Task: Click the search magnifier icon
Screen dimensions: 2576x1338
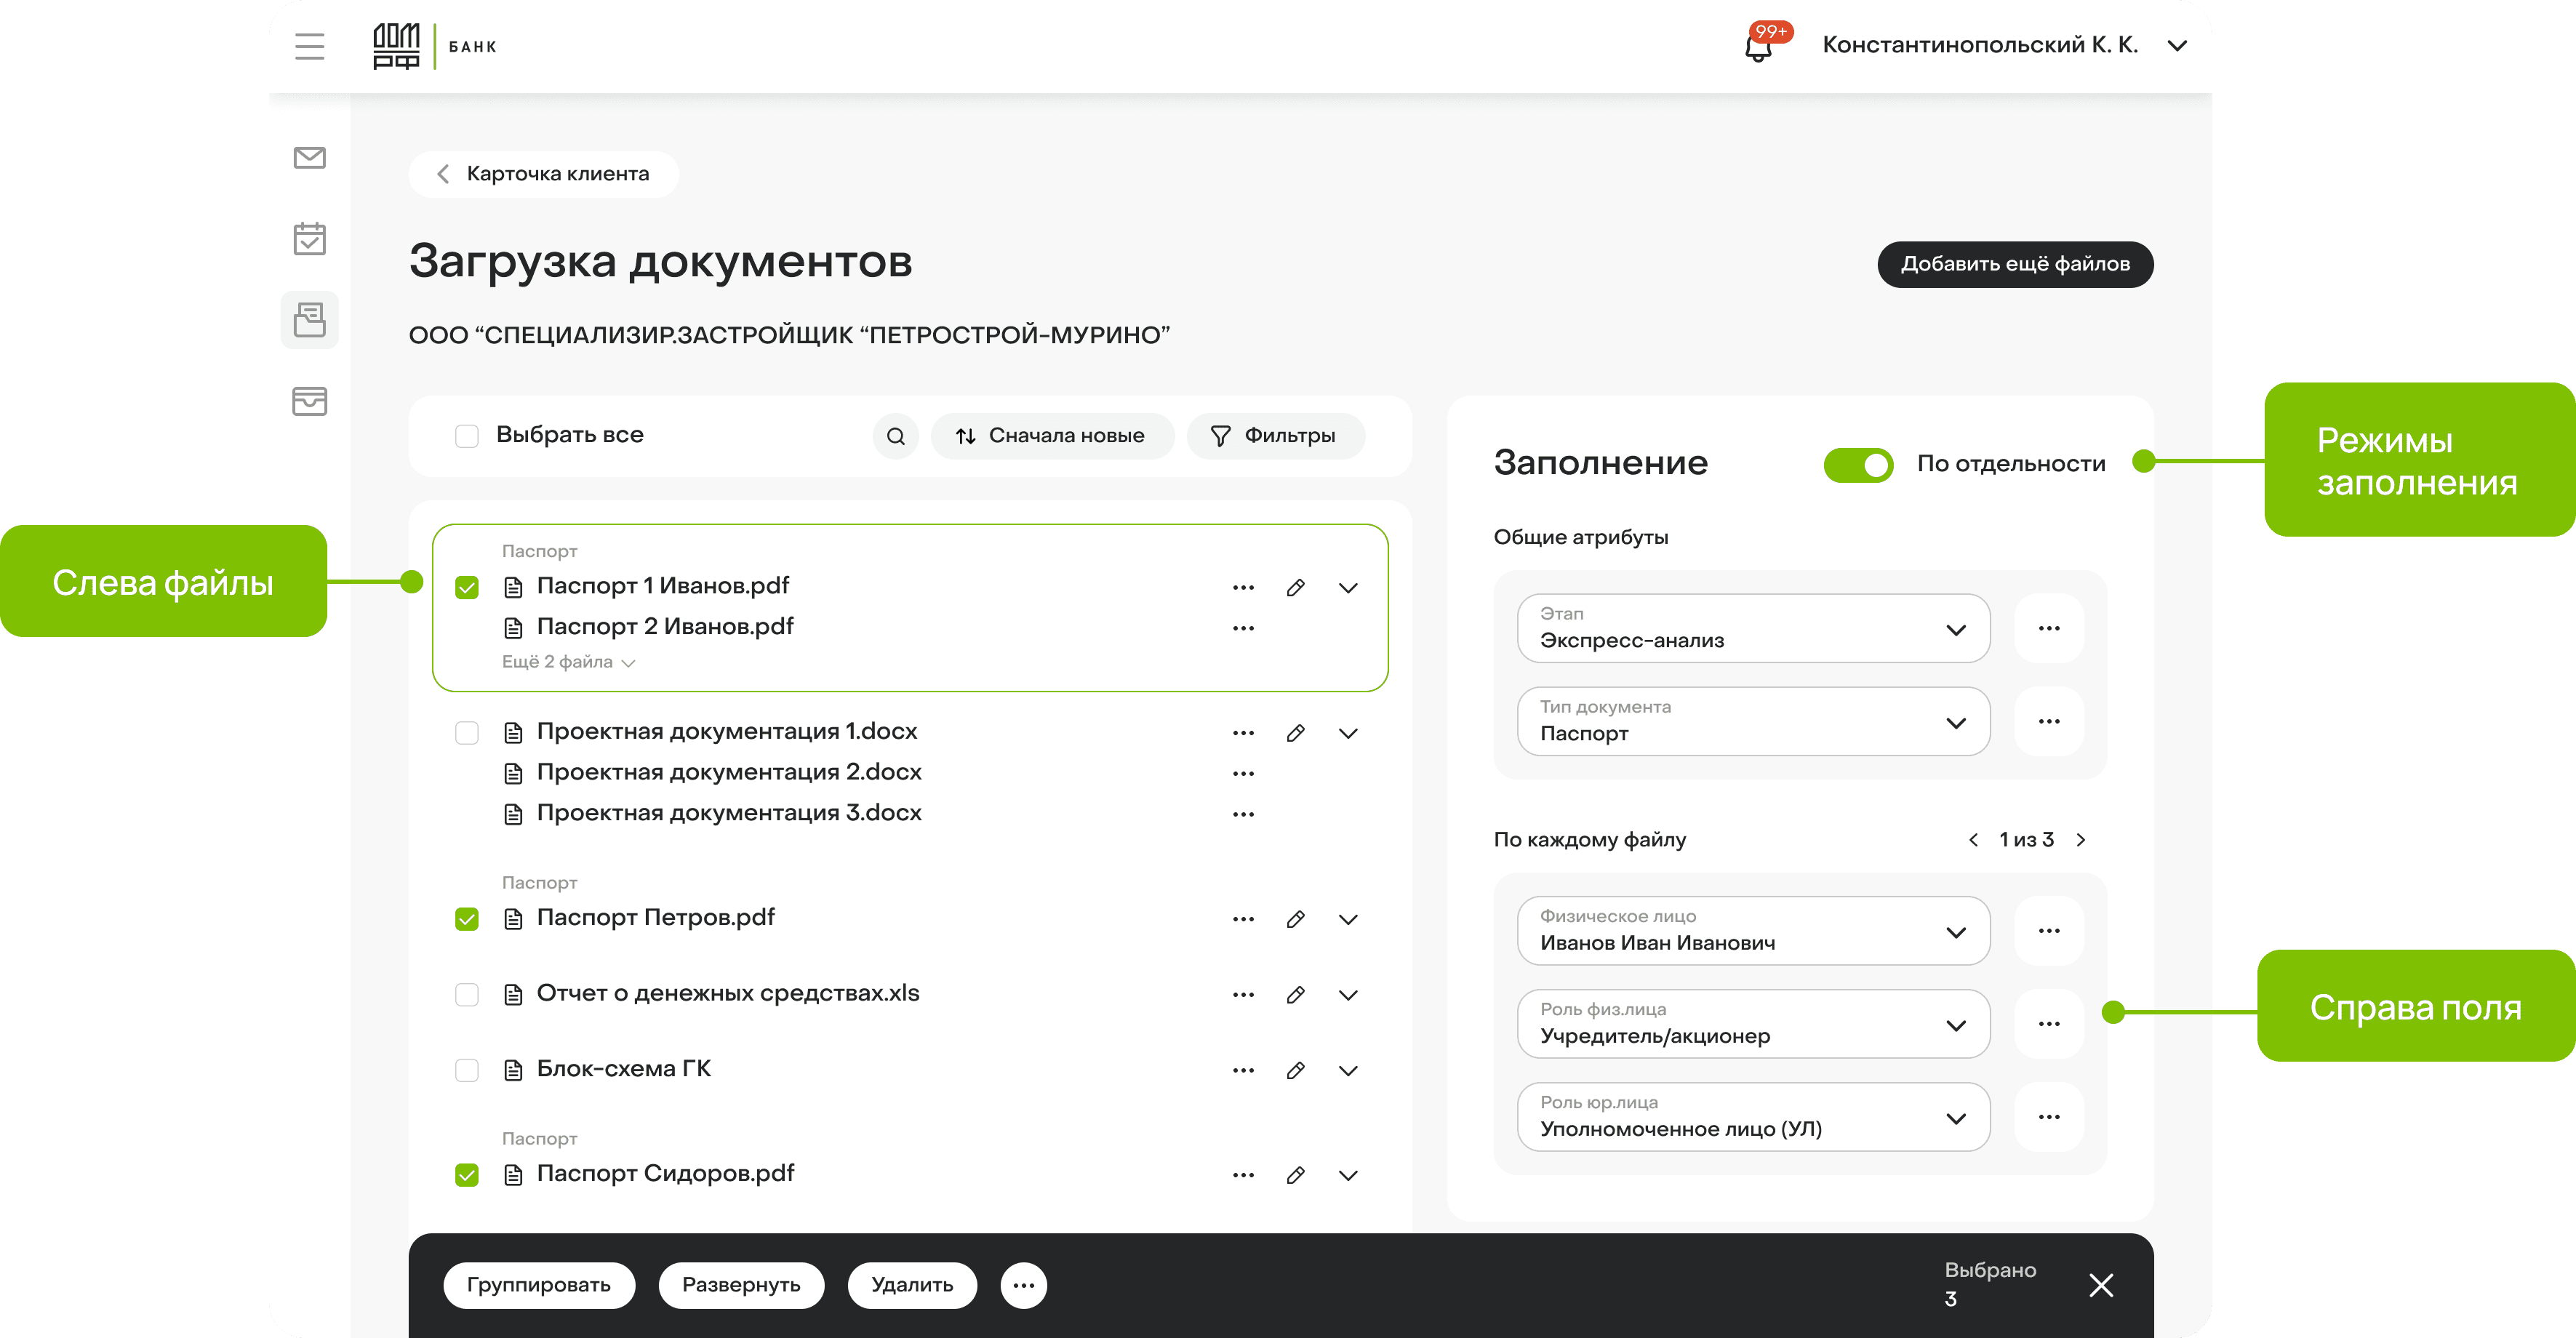Action: [x=895, y=436]
